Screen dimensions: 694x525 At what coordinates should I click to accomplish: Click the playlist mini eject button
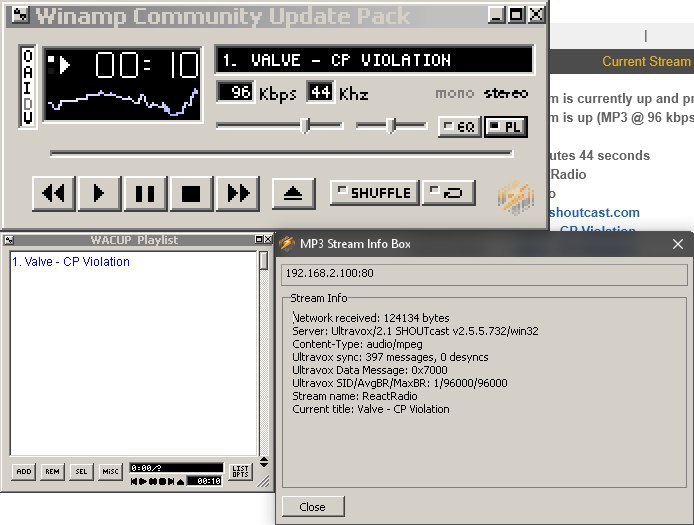[181, 482]
